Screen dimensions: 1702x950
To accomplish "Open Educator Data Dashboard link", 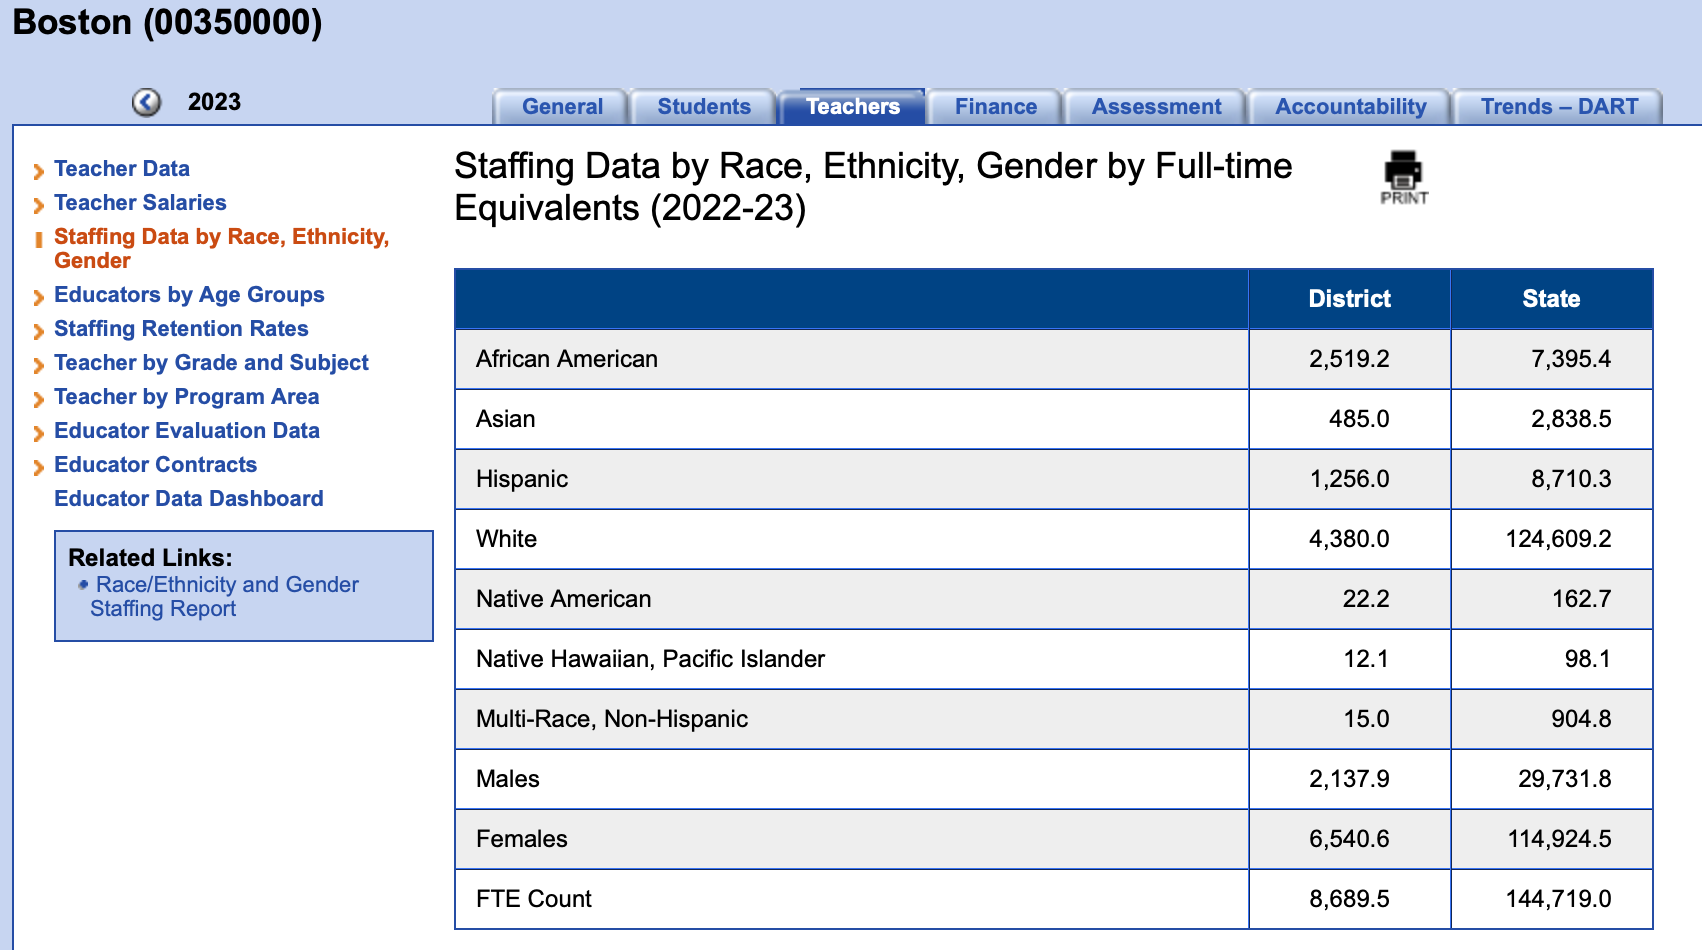I will pos(189,499).
